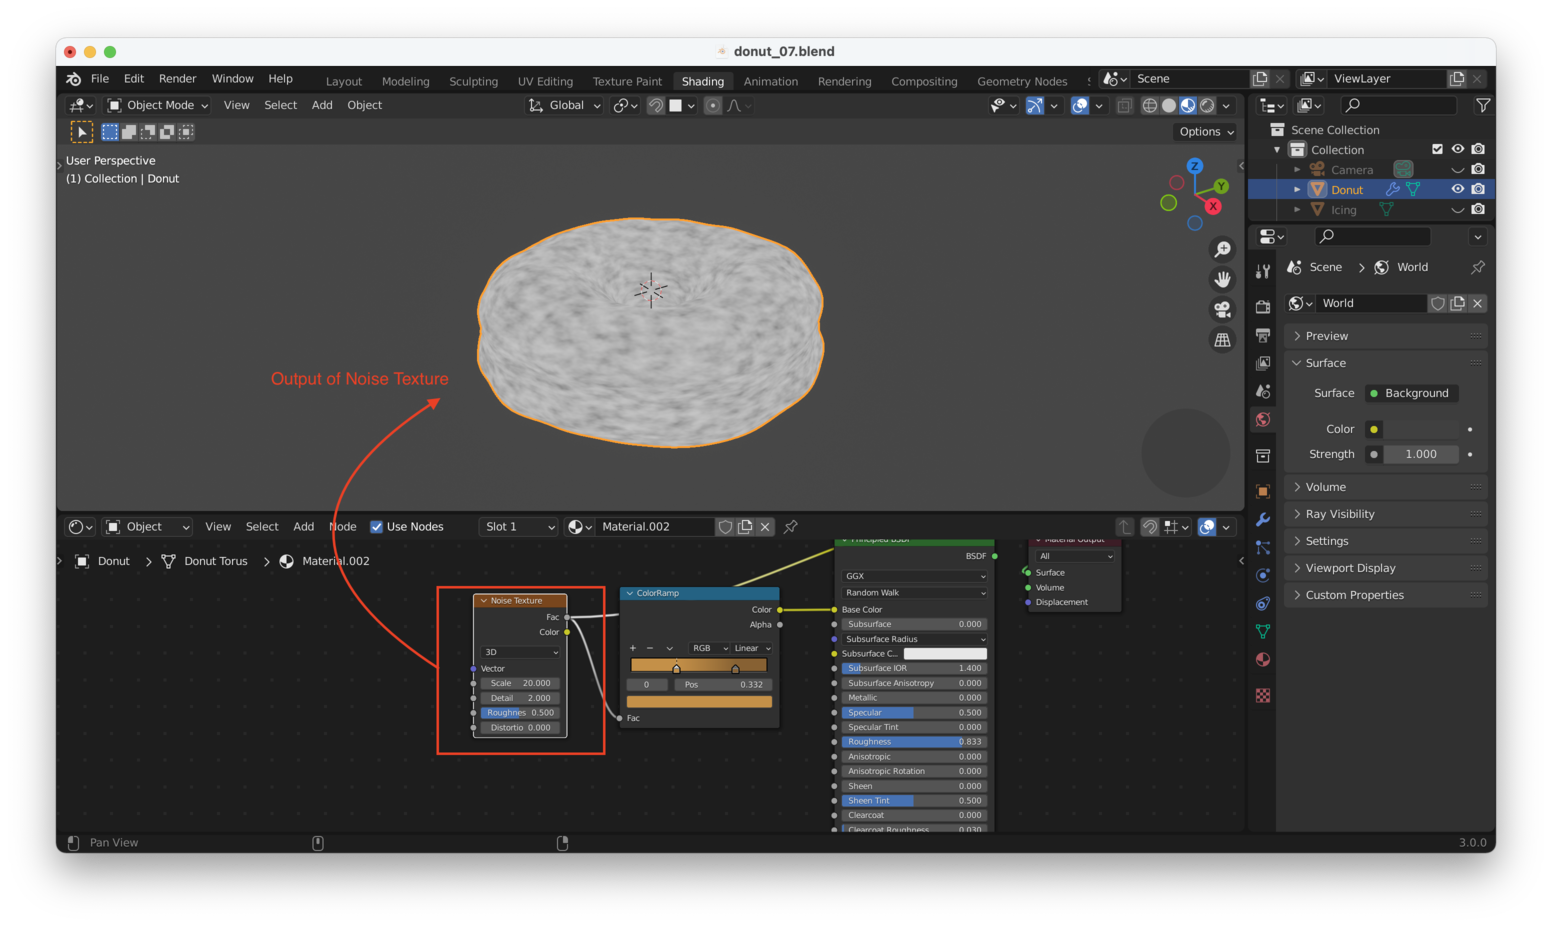This screenshot has width=1552, height=927.
Task: Open viewport Options button
Action: click(x=1205, y=131)
